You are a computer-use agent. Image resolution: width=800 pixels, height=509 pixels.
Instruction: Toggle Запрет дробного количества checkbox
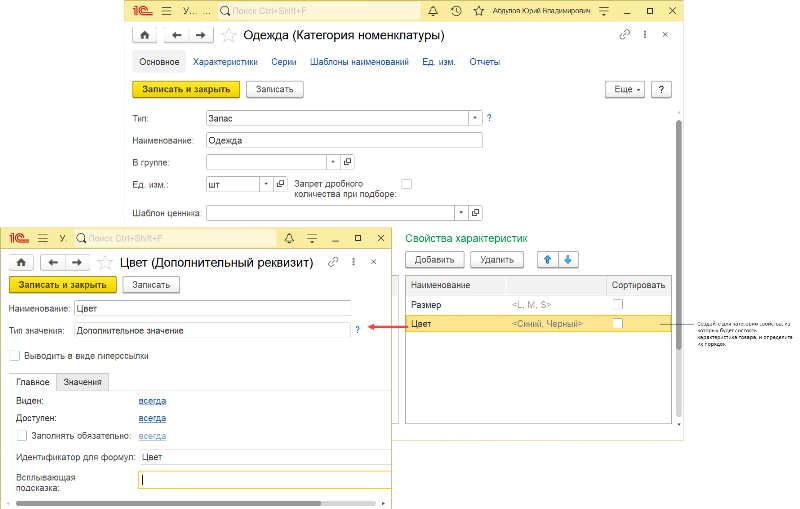(x=406, y=184)
